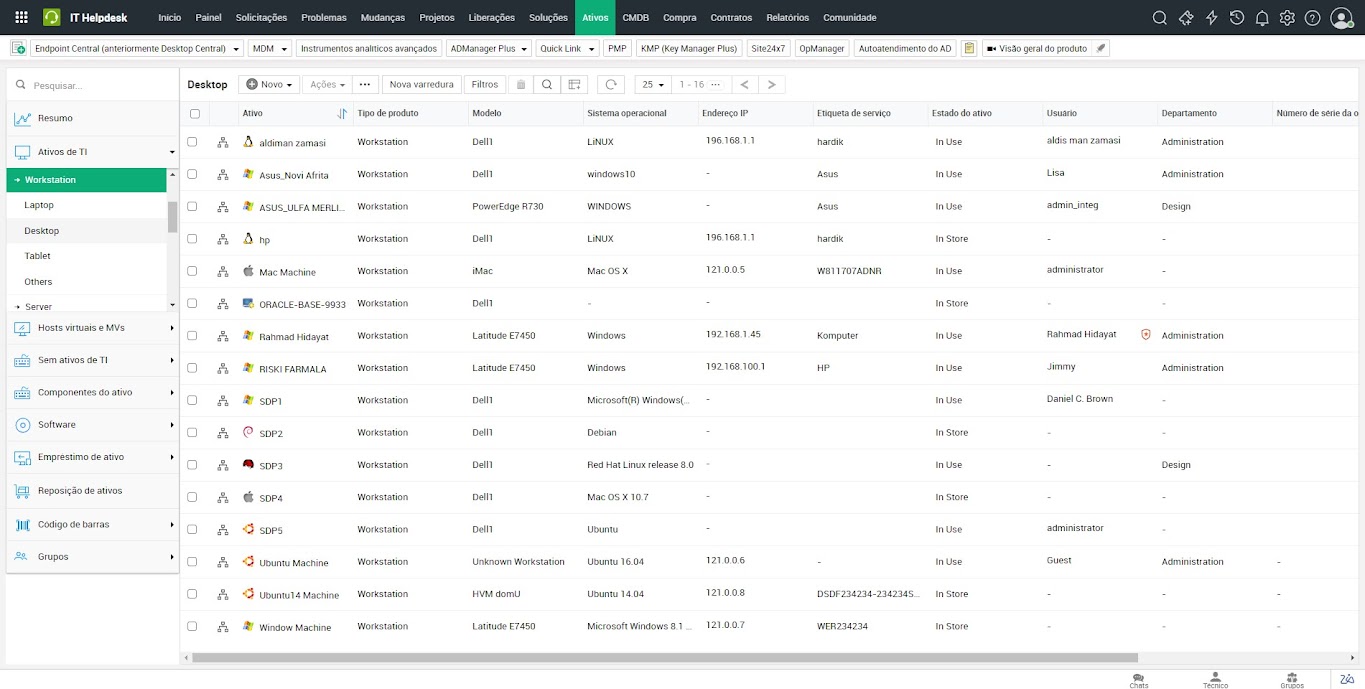Open the ADManager Plus dropdown
Viewport: 1365px width, 689px height.
click(488, 48)
